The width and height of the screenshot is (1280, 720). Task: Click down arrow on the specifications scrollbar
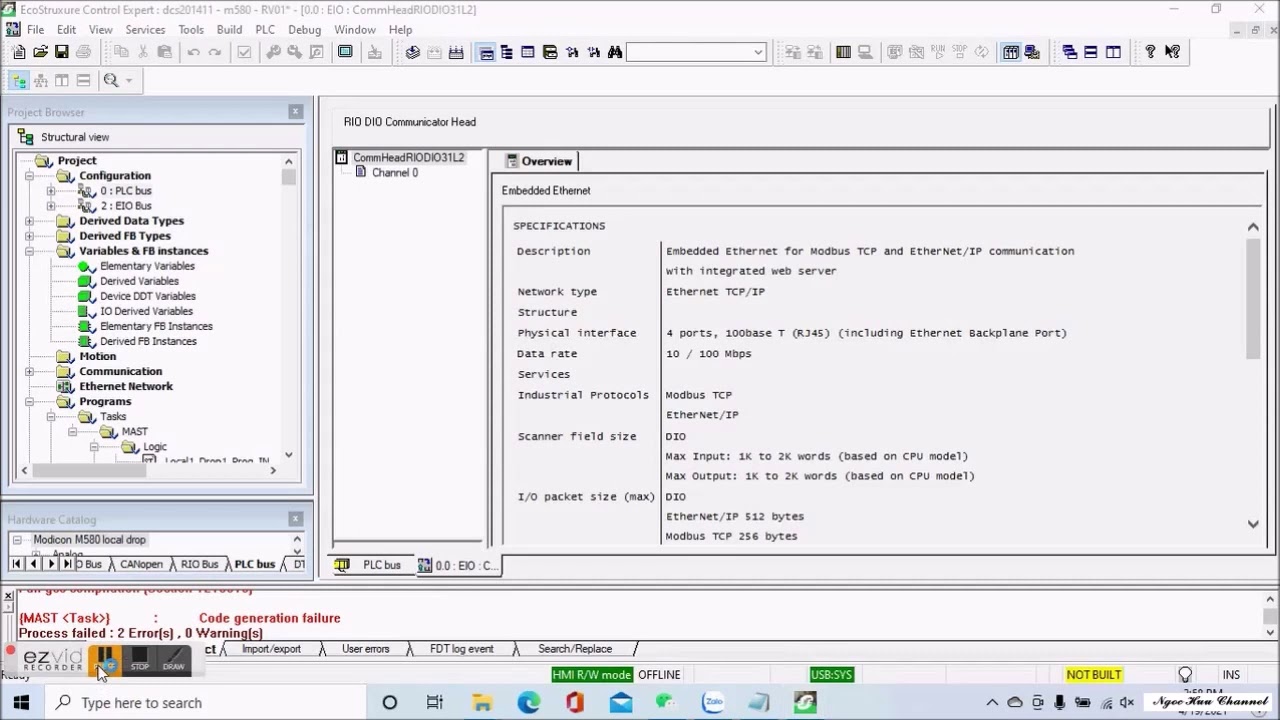coord(1253,523)
